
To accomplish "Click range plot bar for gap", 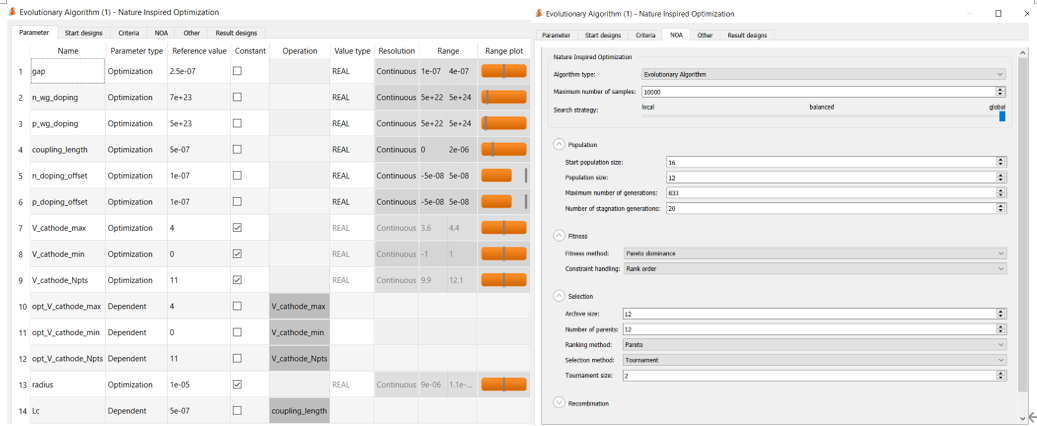I will [504, 71].
